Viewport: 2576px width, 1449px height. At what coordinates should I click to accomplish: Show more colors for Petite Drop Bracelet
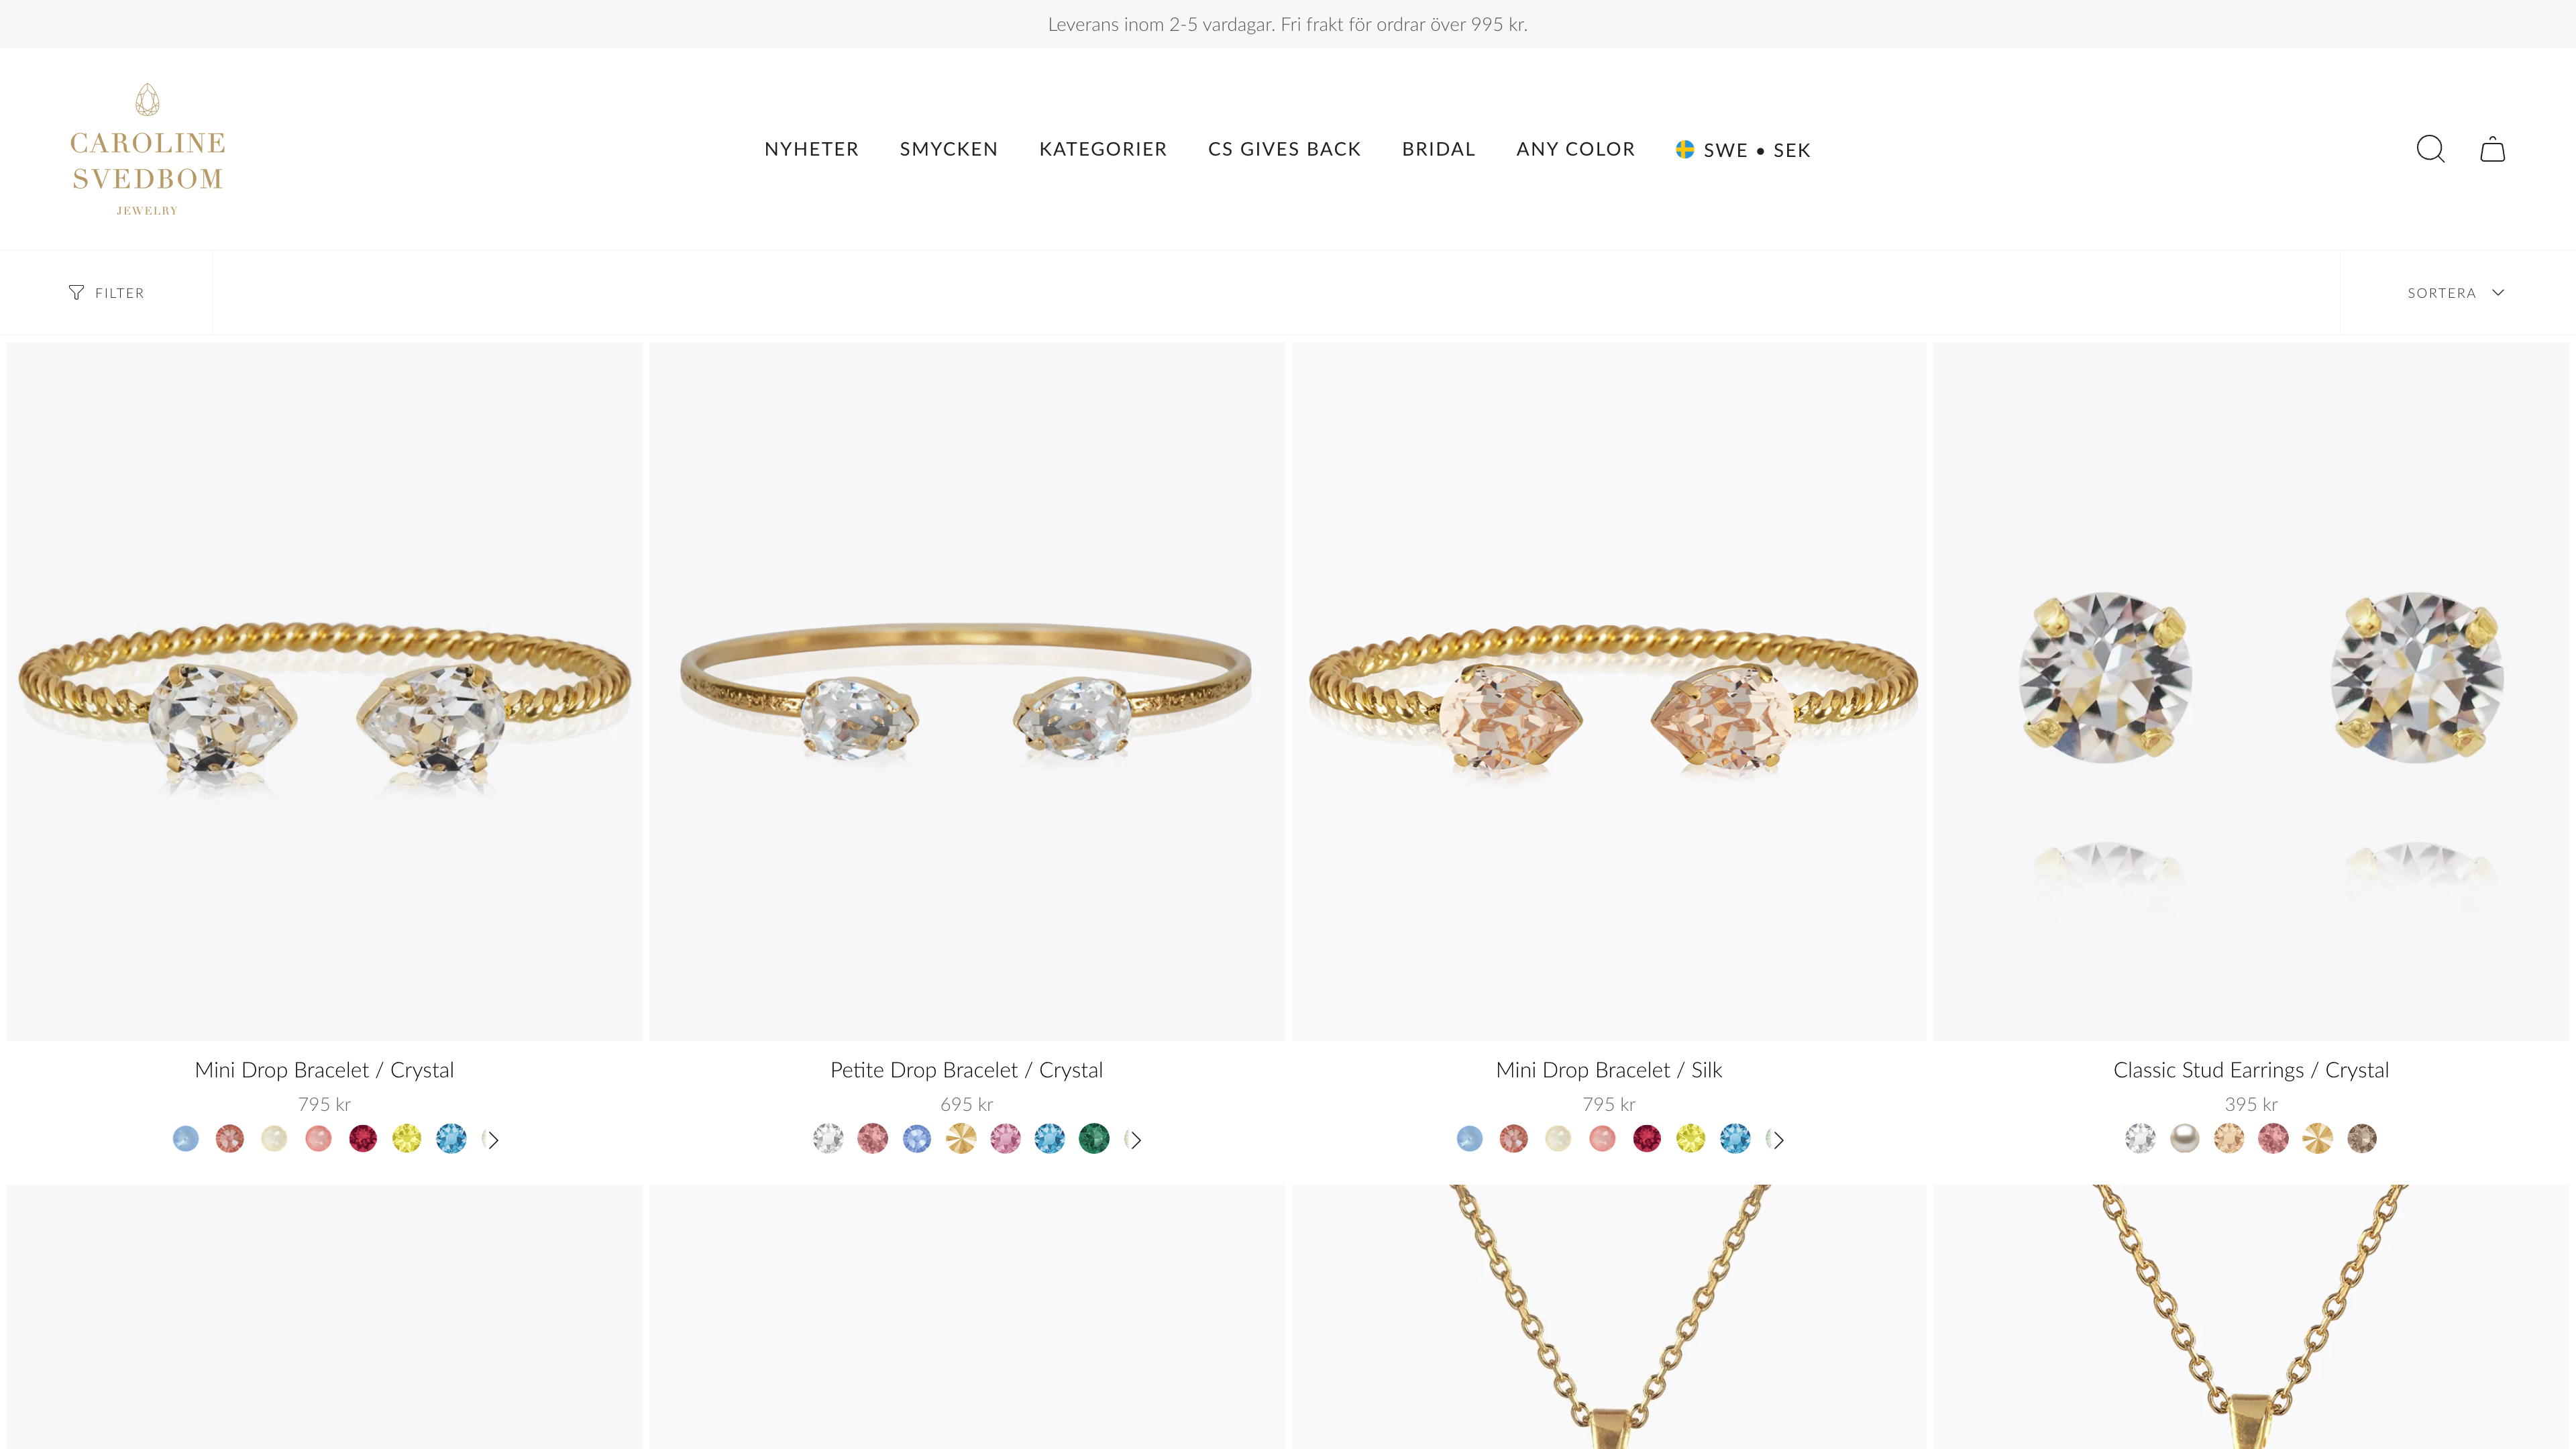pos(1135,1140)
